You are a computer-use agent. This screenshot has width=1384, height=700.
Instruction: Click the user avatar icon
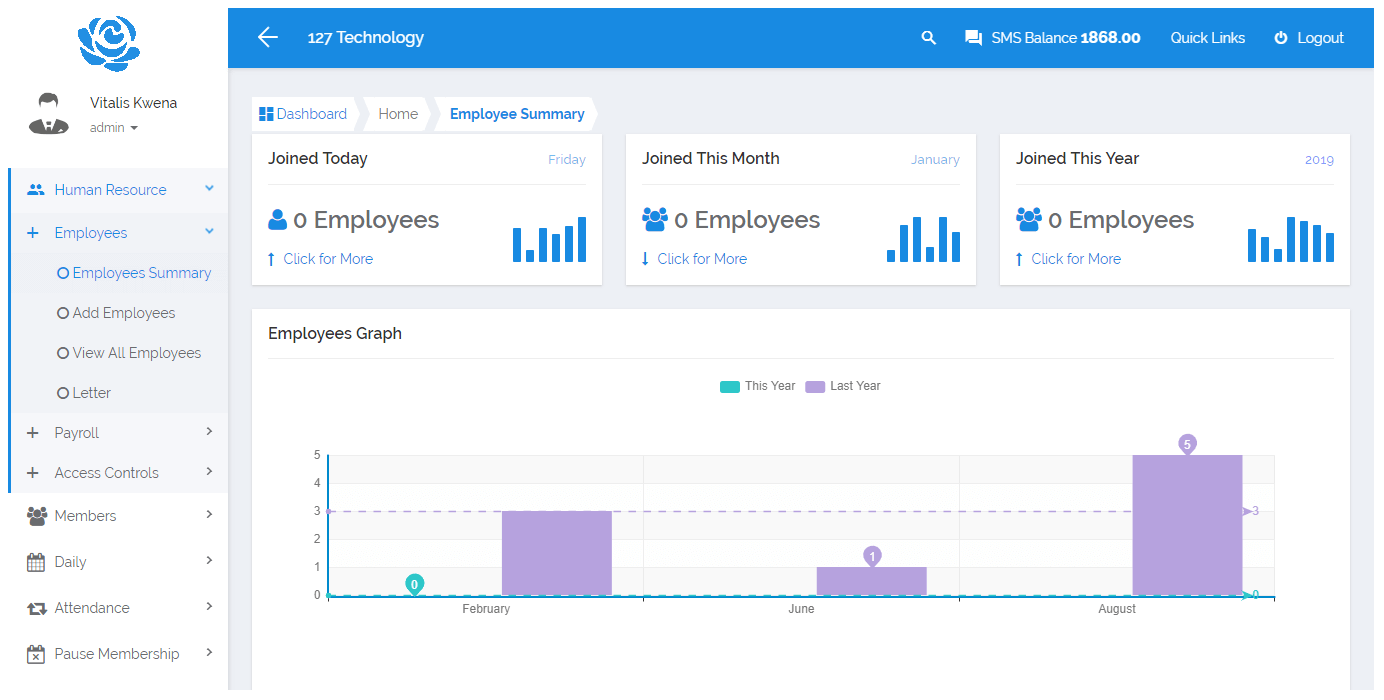[x=48, y=114]
